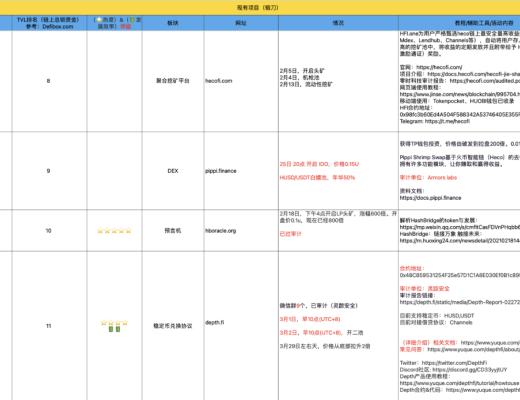The image size is (520, 400).
Task: Select the red 3月1日 UTC+8 line
Action: point(310,319)
